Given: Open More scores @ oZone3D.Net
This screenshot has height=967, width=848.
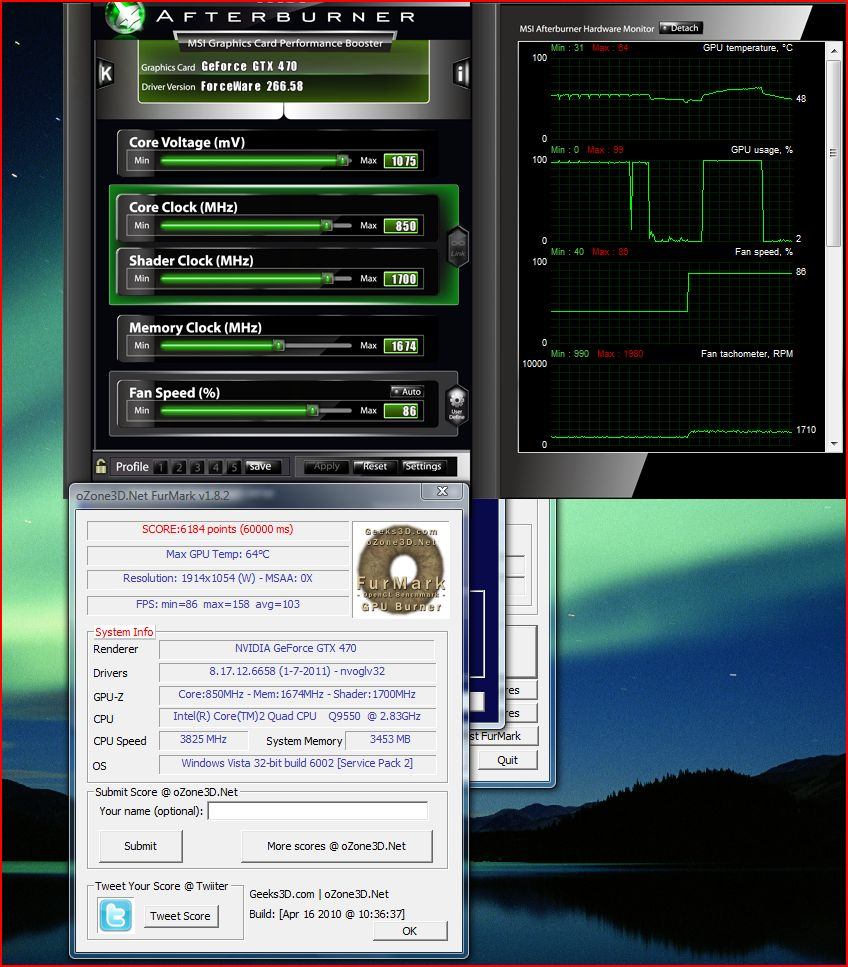Looking at the screenshot, I should [x=336, y=846].
